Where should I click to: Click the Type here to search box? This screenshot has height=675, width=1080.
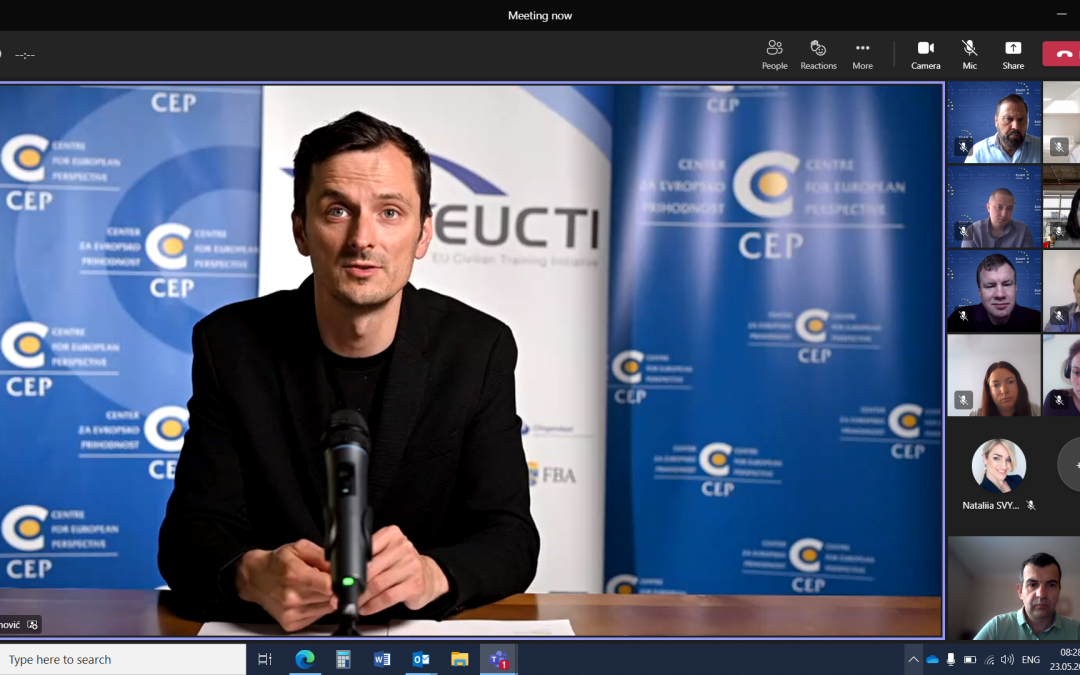click(x=122, y=659)
